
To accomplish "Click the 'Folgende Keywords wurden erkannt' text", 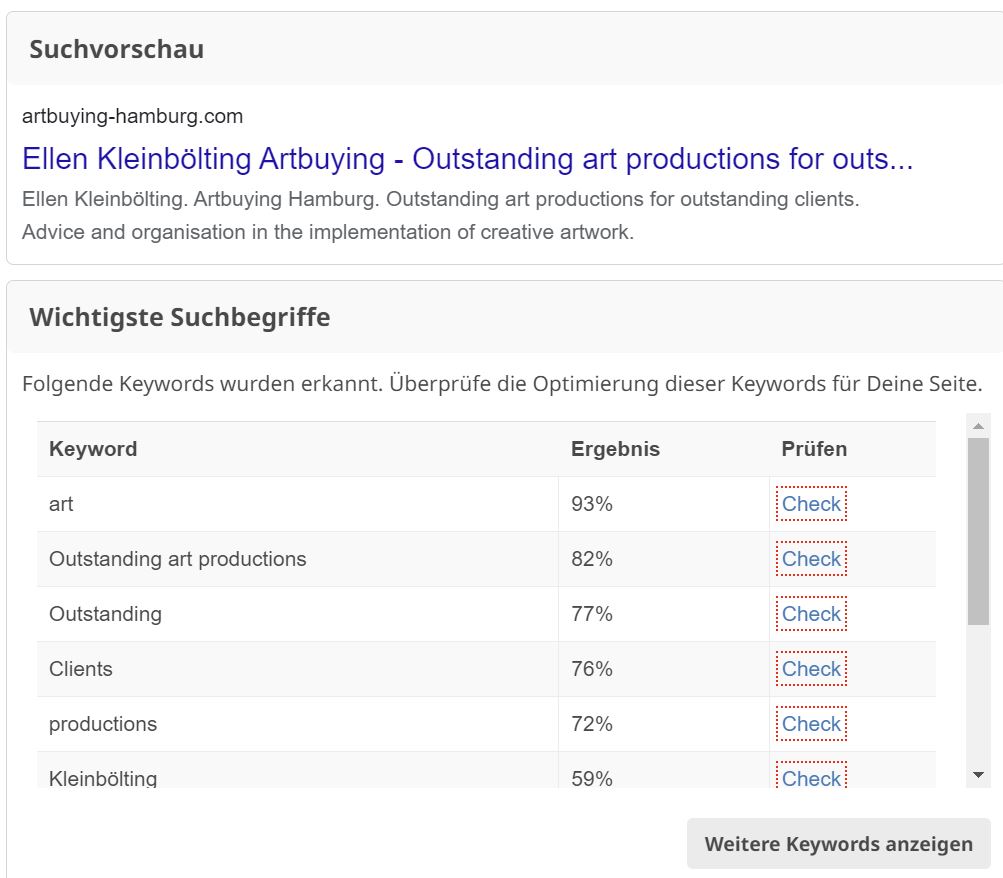I will coord(502,384).
